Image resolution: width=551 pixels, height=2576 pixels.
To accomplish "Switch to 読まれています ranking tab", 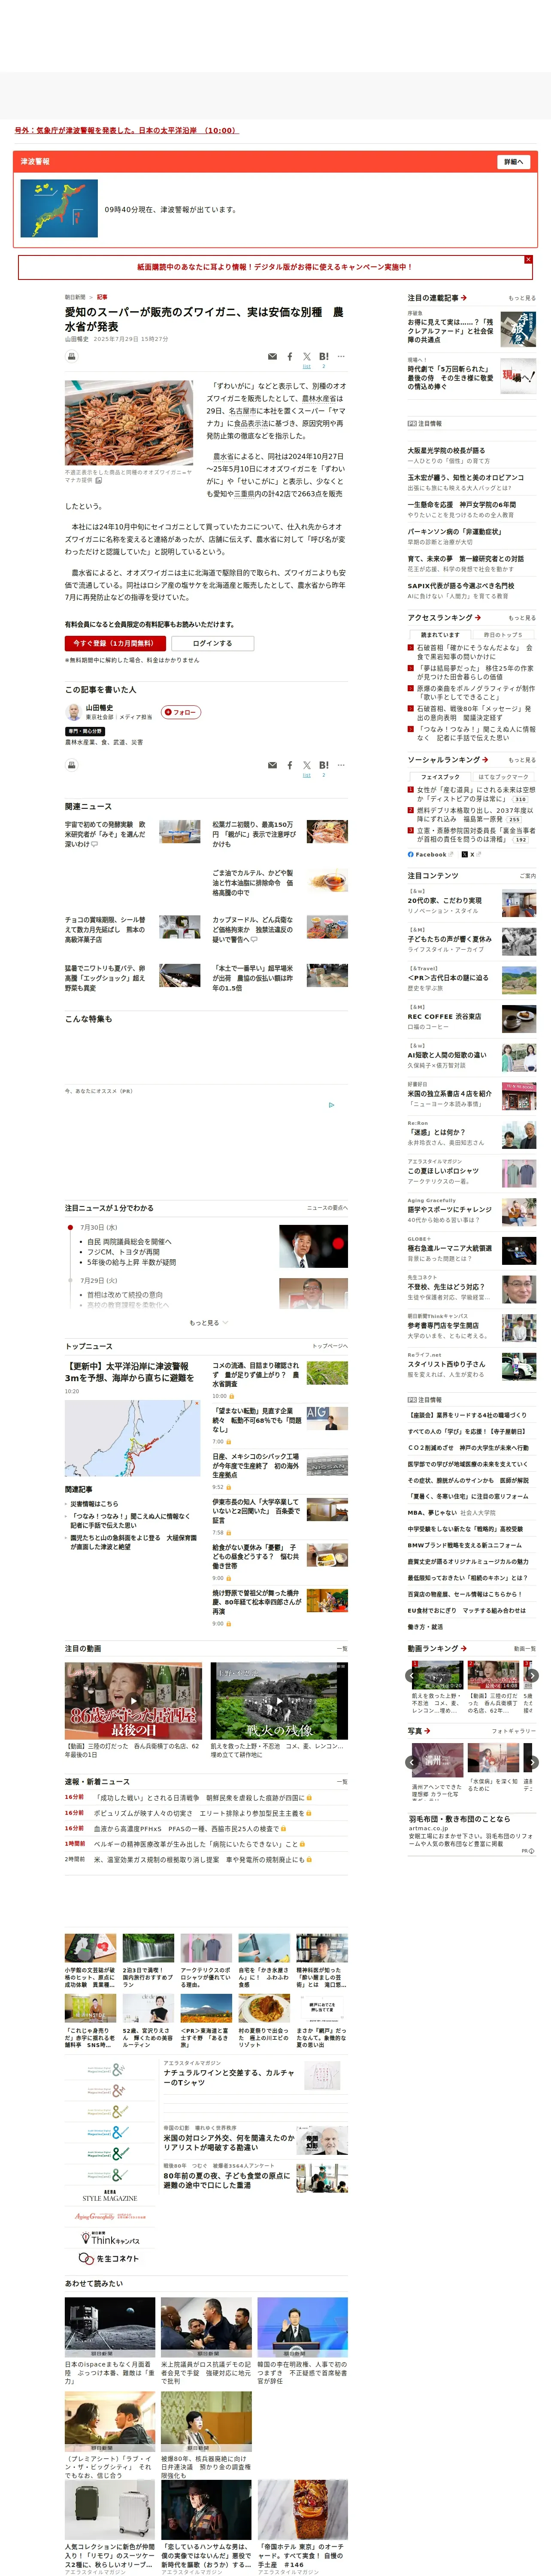I will [x=440, y=635].
